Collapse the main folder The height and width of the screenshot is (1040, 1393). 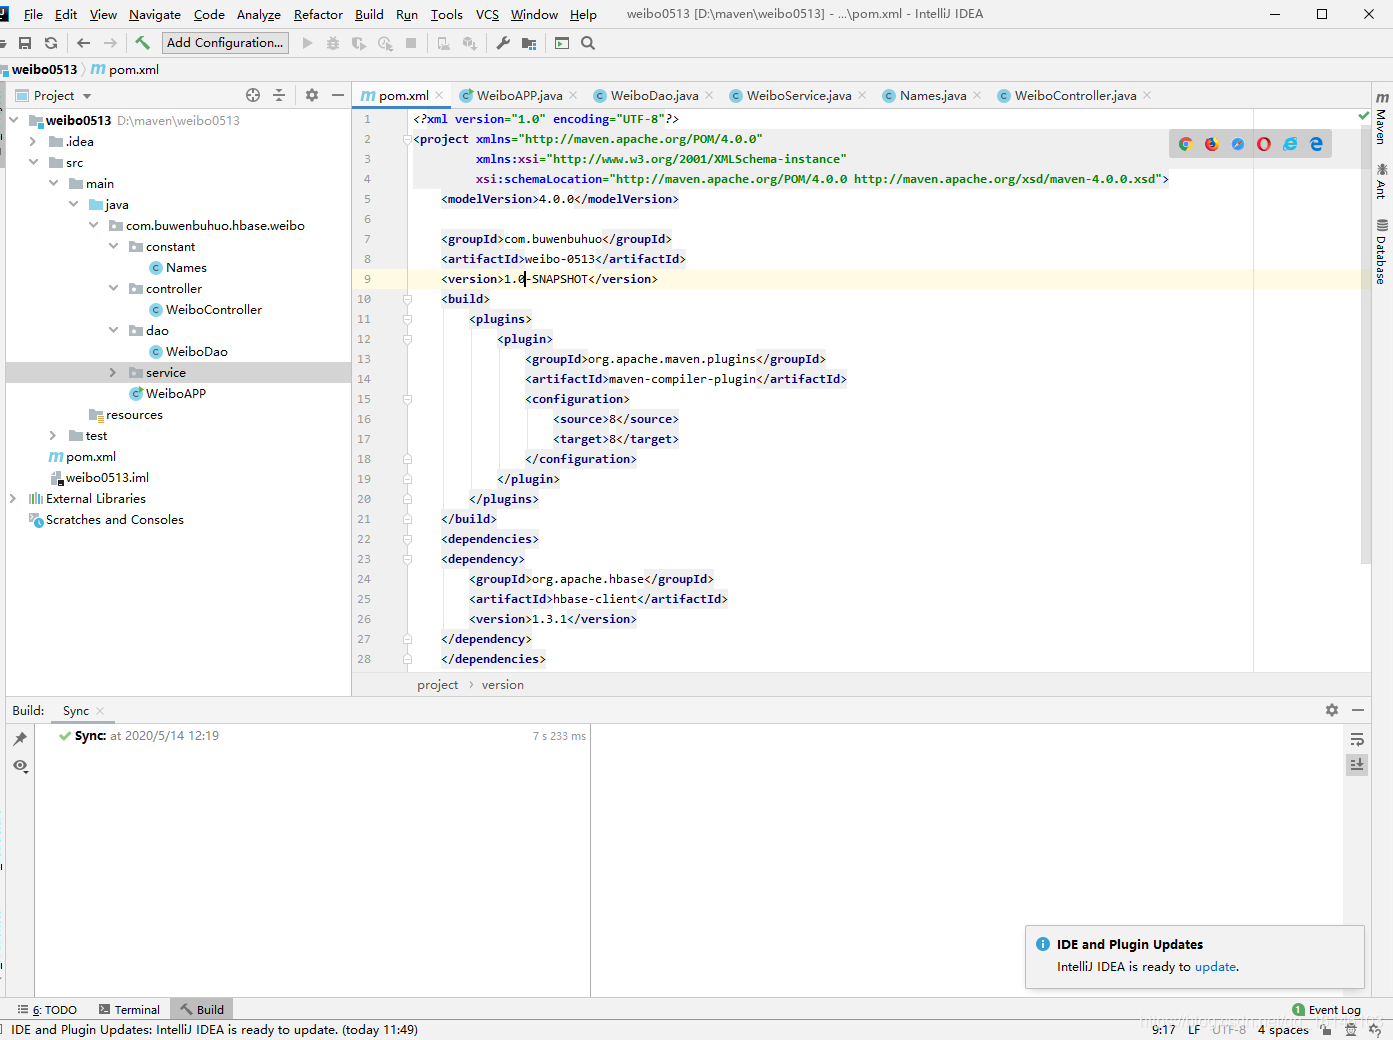pyautogui.click(x=54, y=183)
